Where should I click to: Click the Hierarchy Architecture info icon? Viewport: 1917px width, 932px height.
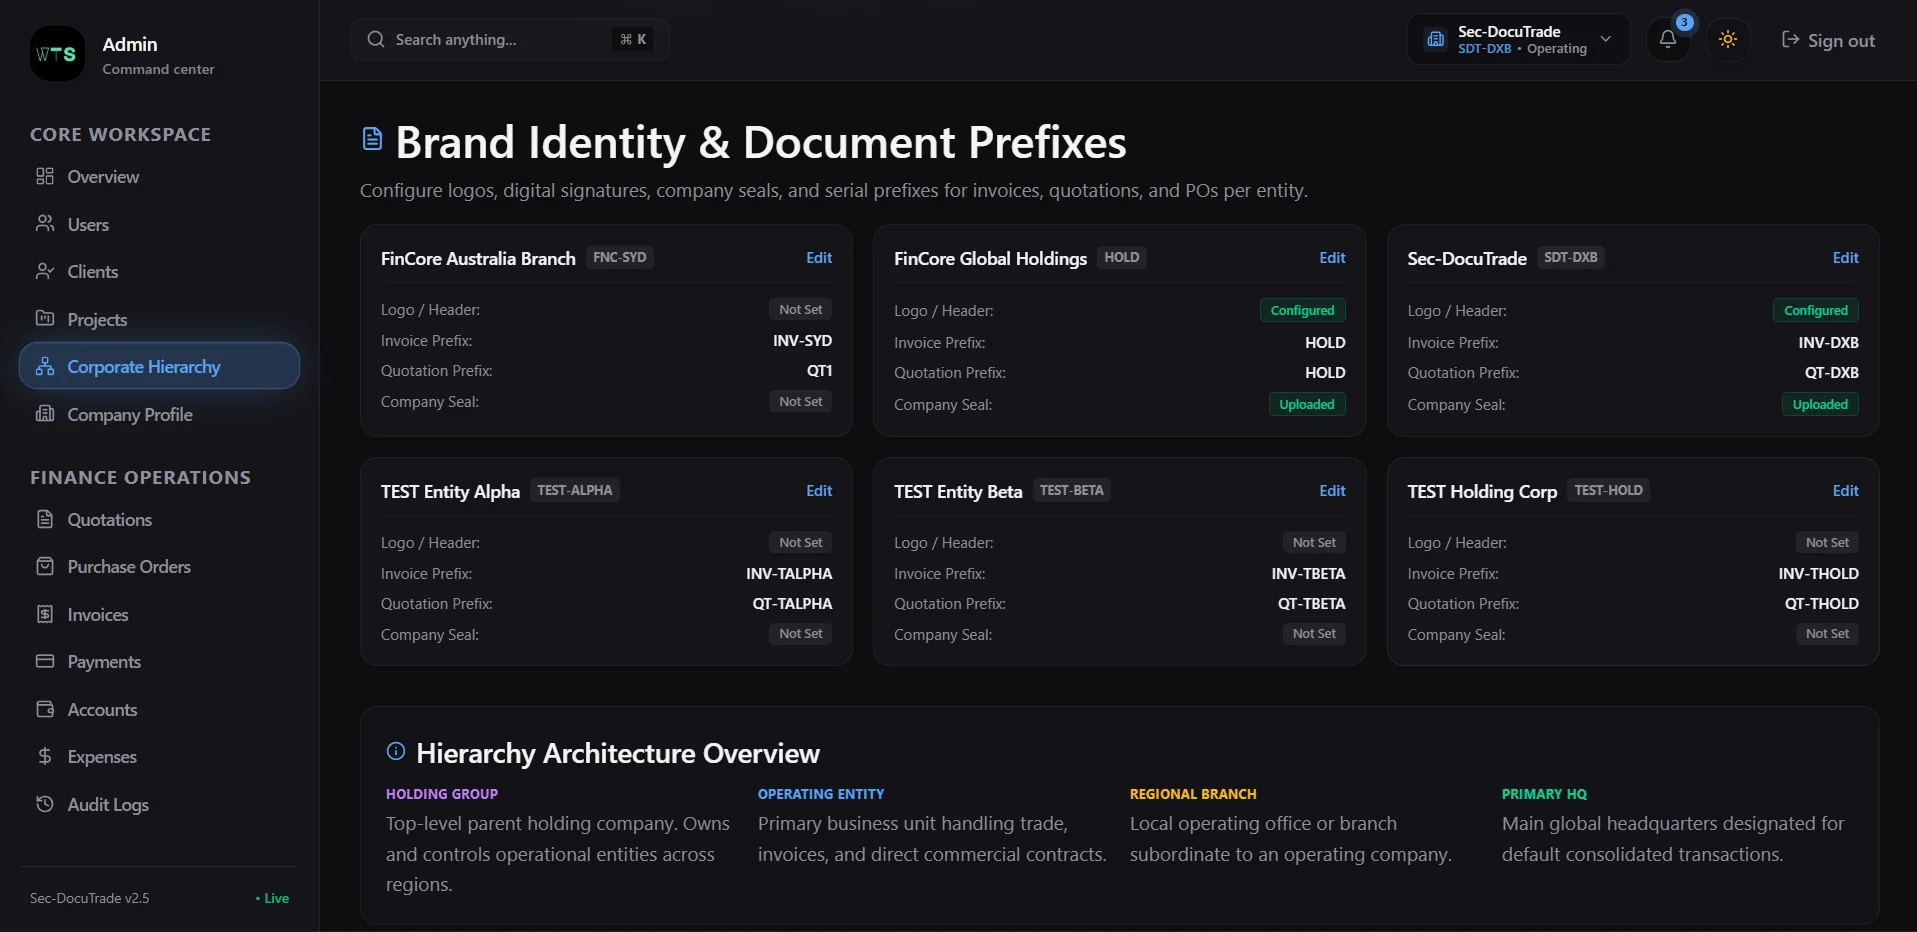396,751
